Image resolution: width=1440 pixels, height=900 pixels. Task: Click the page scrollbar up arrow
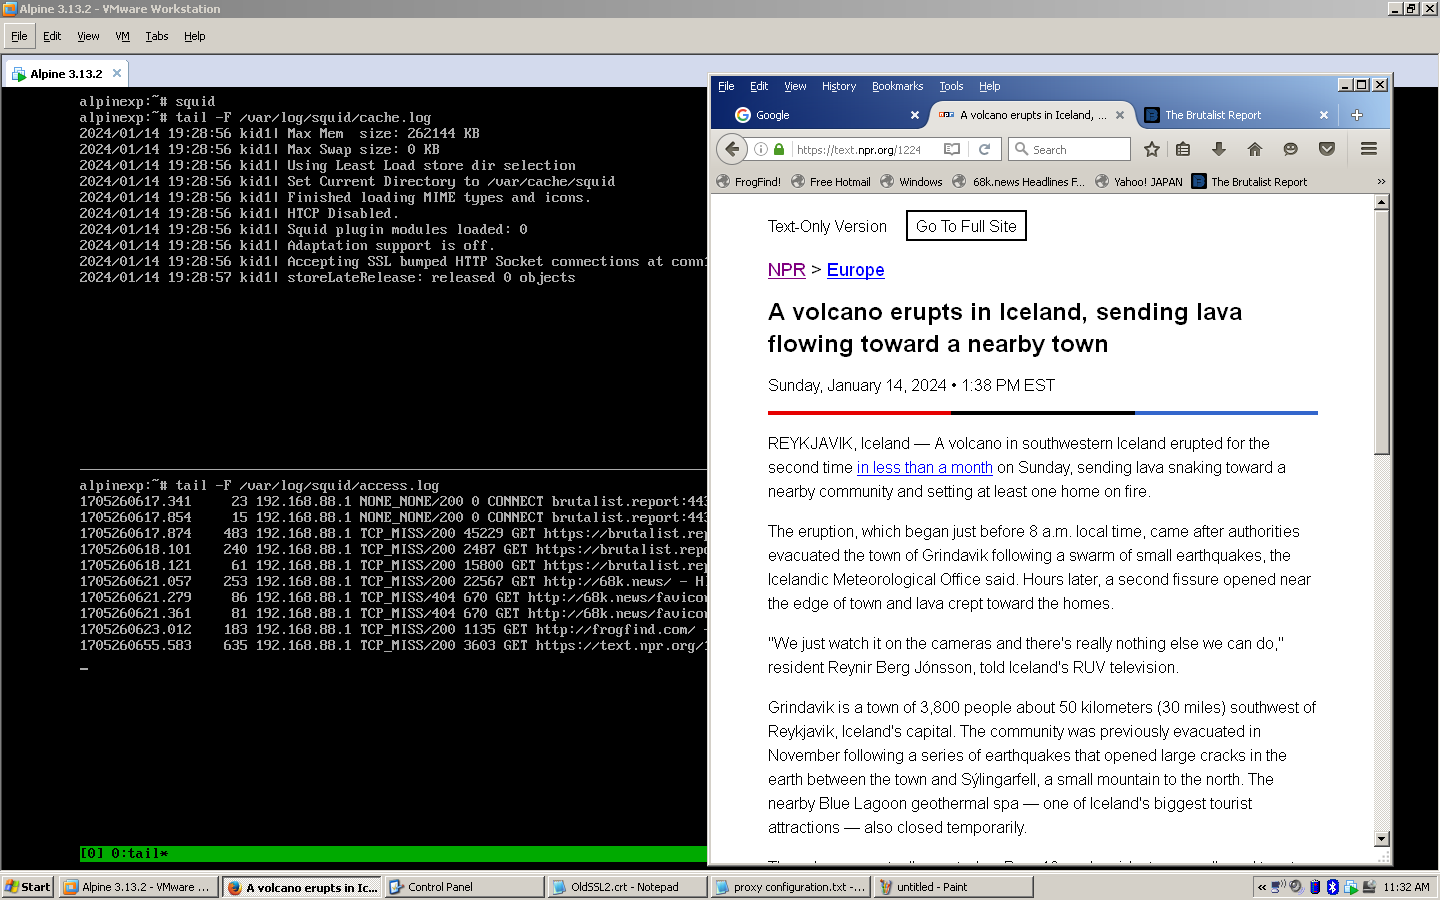[x=1382, y=202]
